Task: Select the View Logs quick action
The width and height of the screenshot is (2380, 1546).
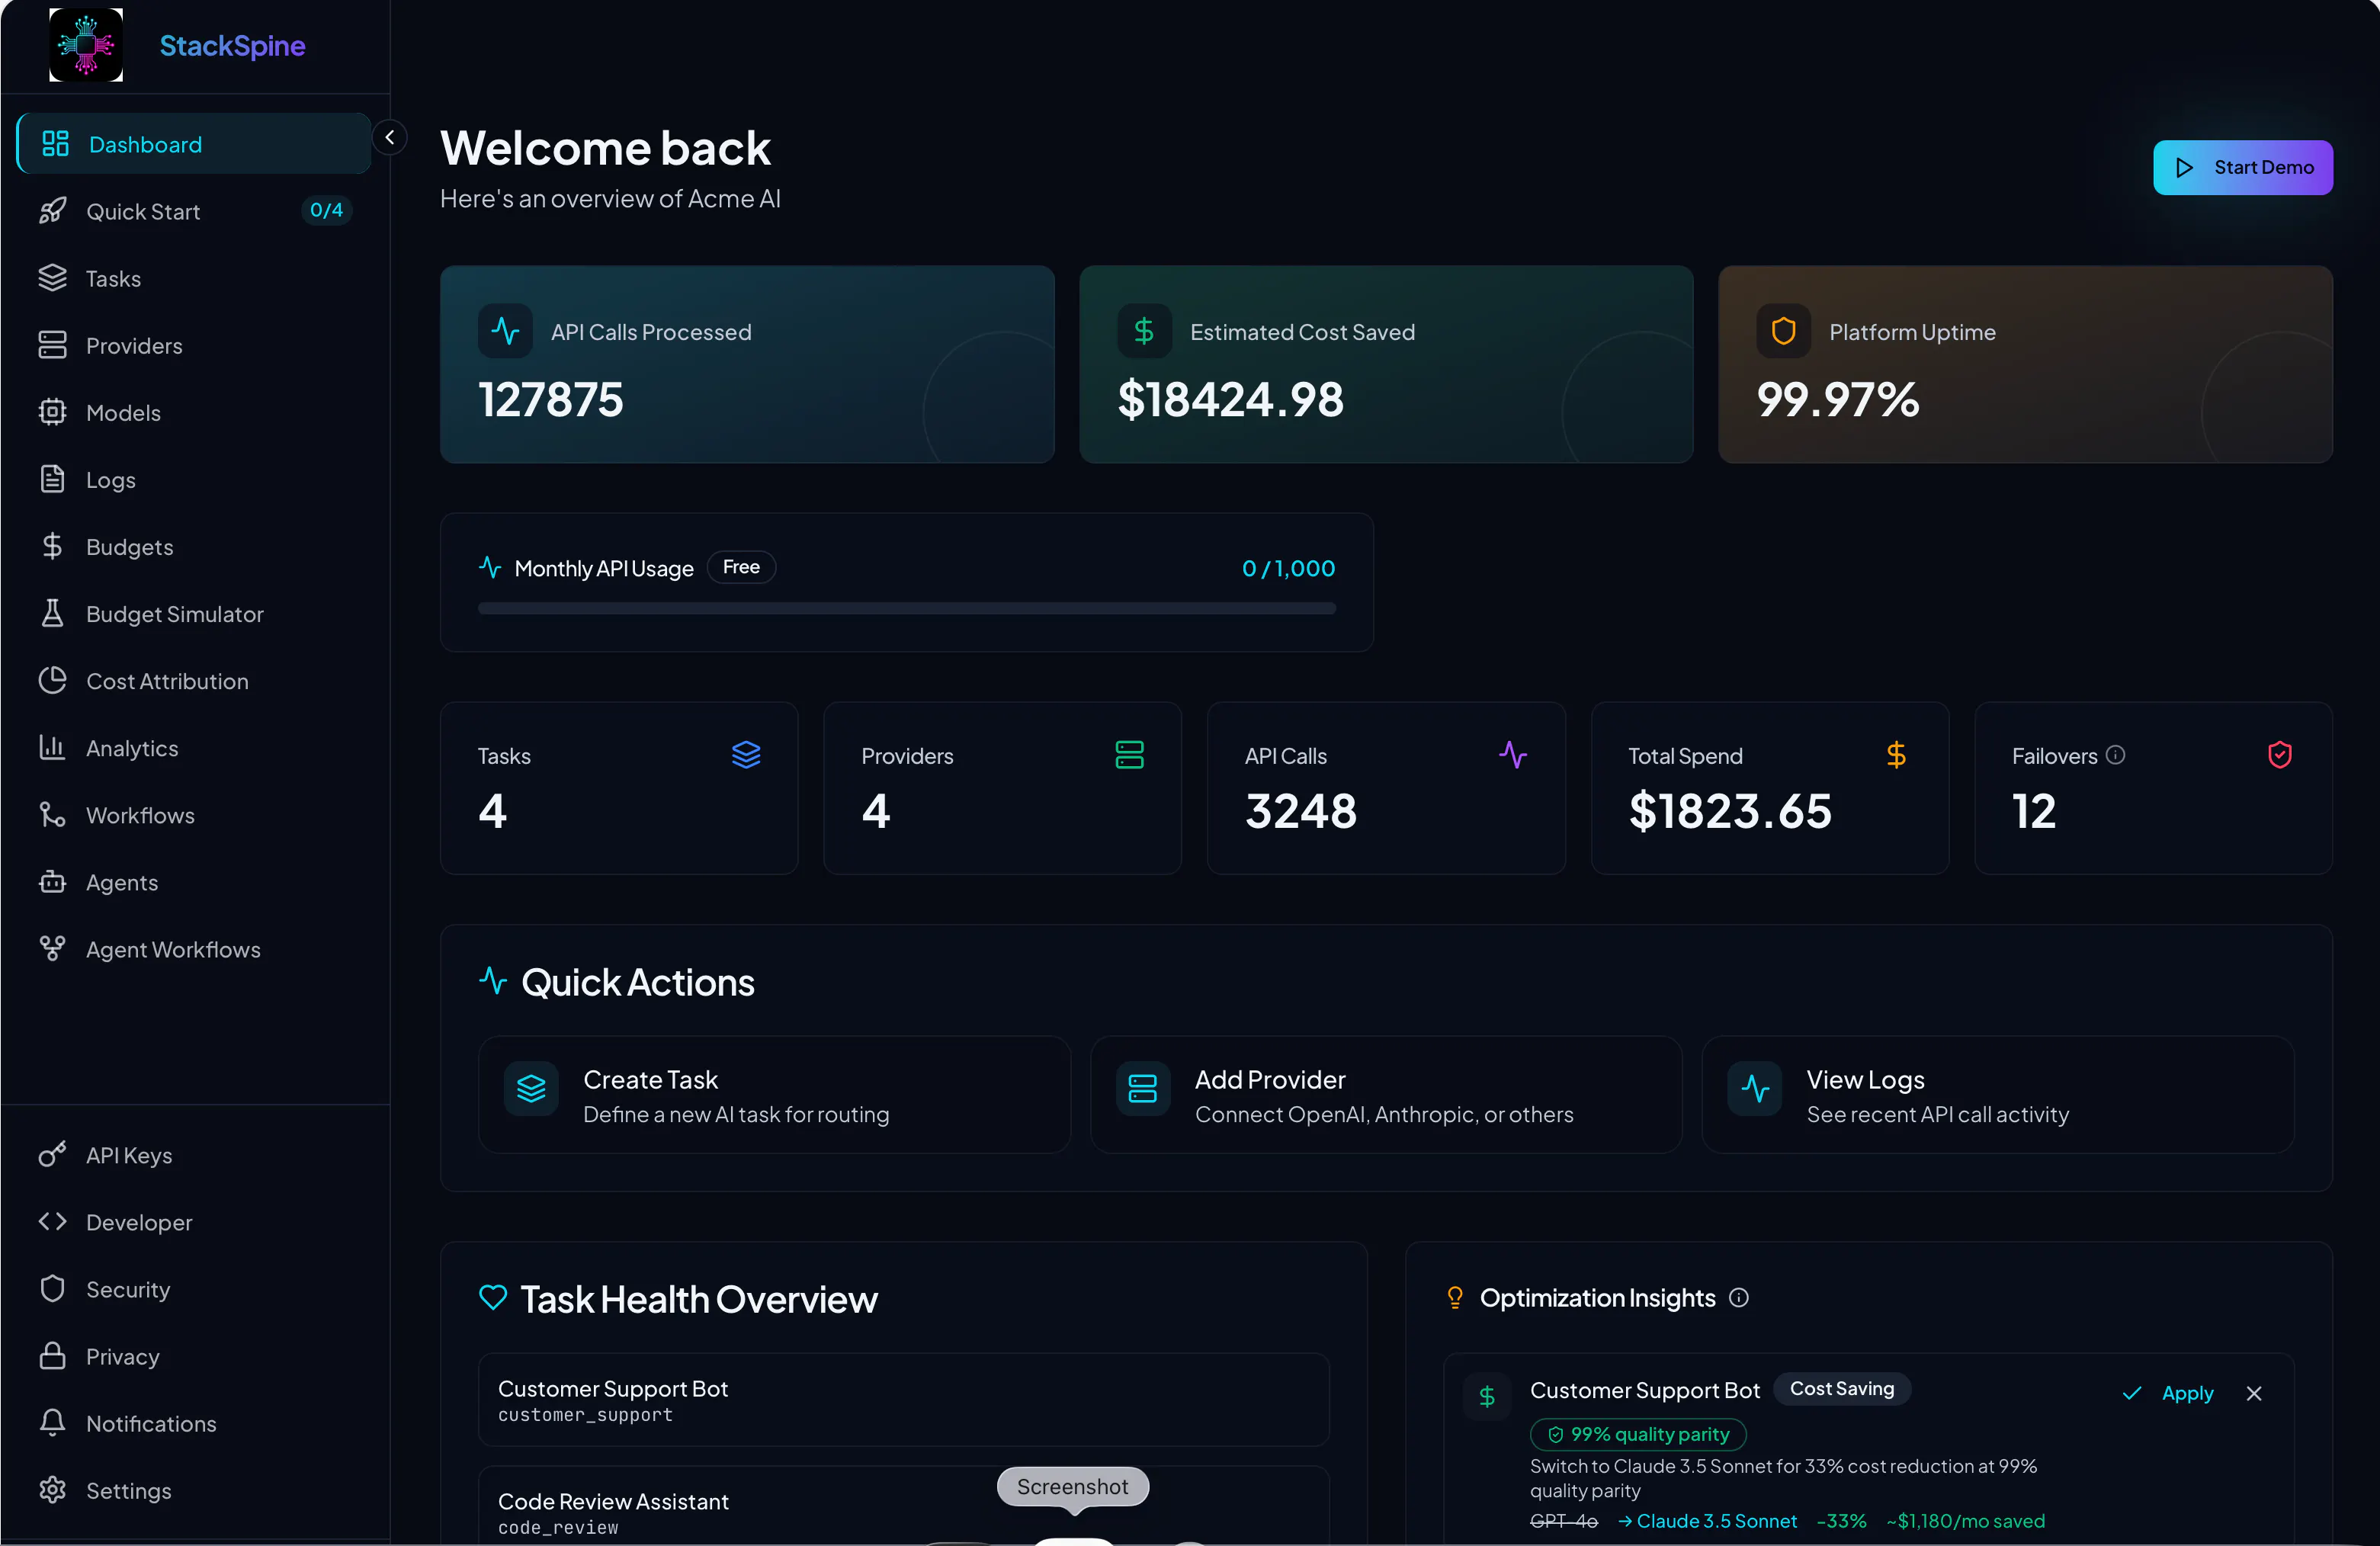Action: (x=1998, y=1095)
